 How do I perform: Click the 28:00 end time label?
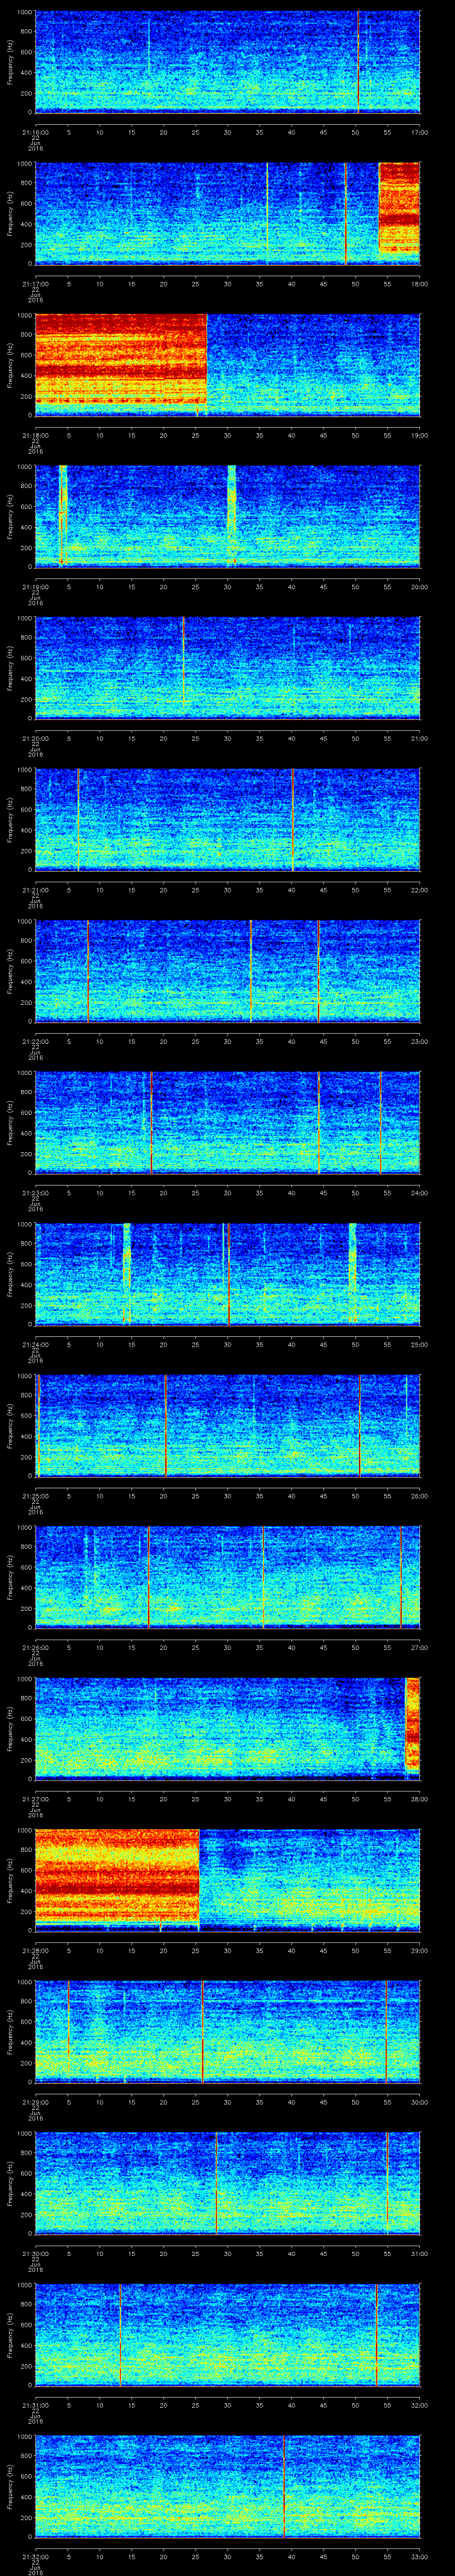click(x=419, y=1799)
